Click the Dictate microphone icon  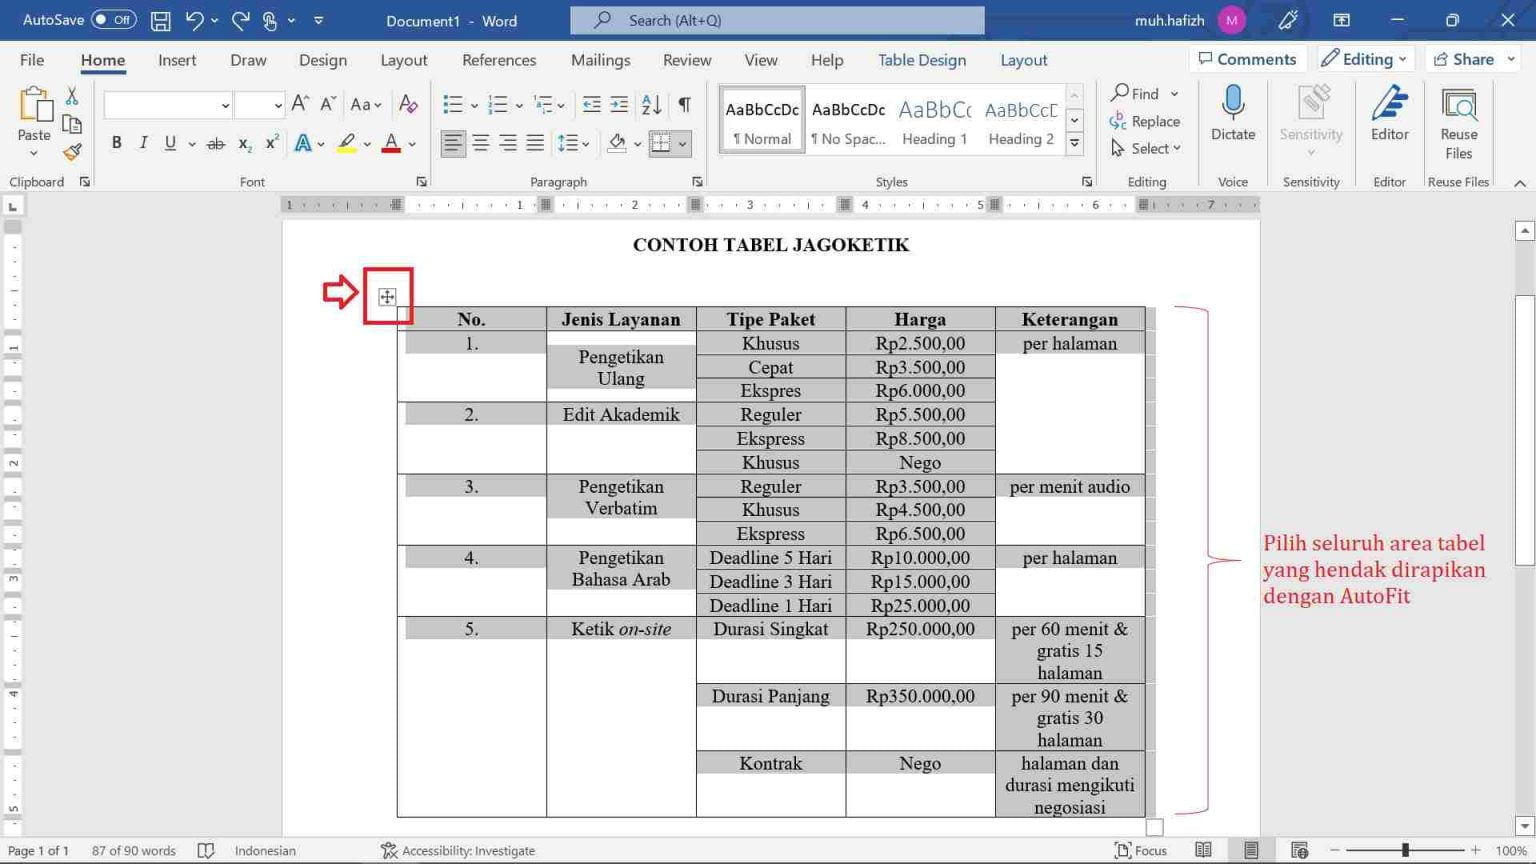[x=1233, y=113]
